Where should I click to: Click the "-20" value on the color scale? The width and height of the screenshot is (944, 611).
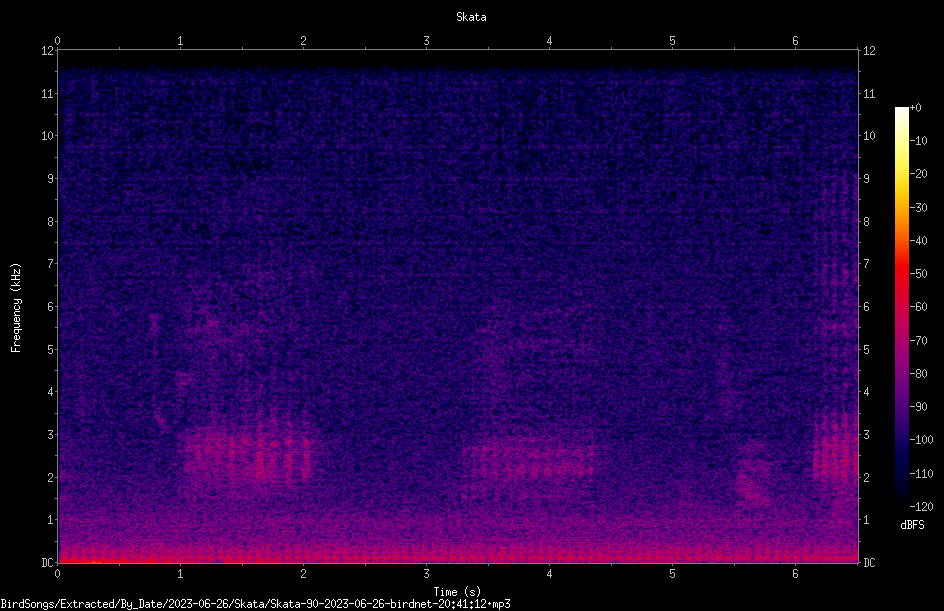pos(918,174)
